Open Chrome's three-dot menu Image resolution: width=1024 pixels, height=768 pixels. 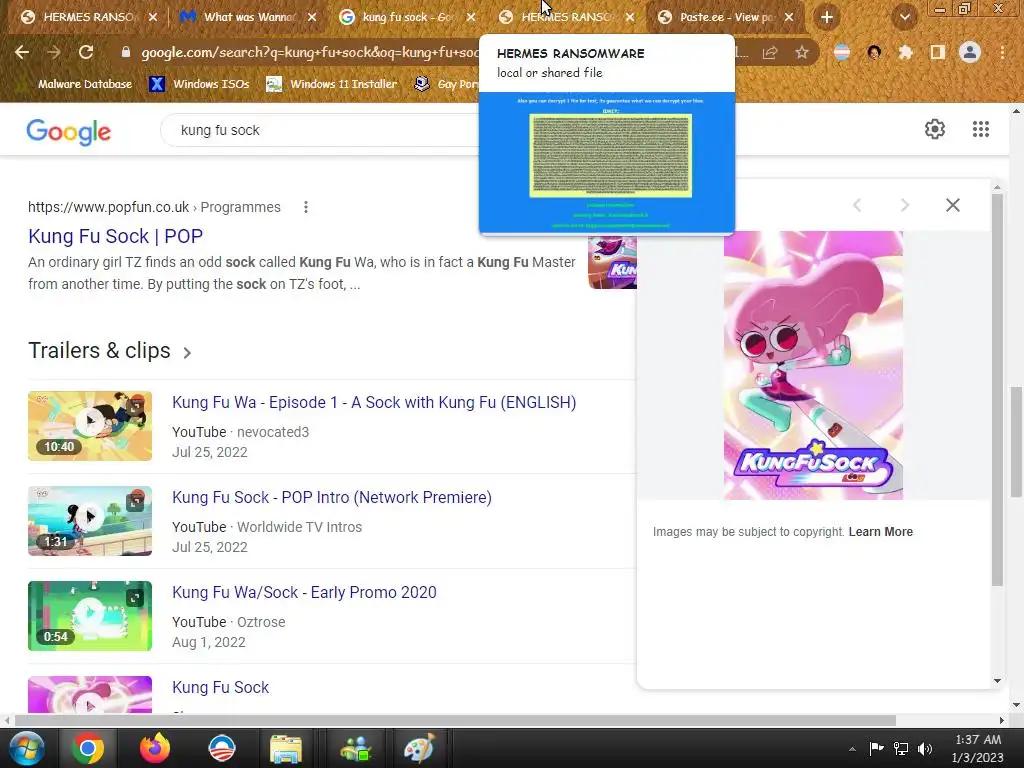[x=1002, y=52]
